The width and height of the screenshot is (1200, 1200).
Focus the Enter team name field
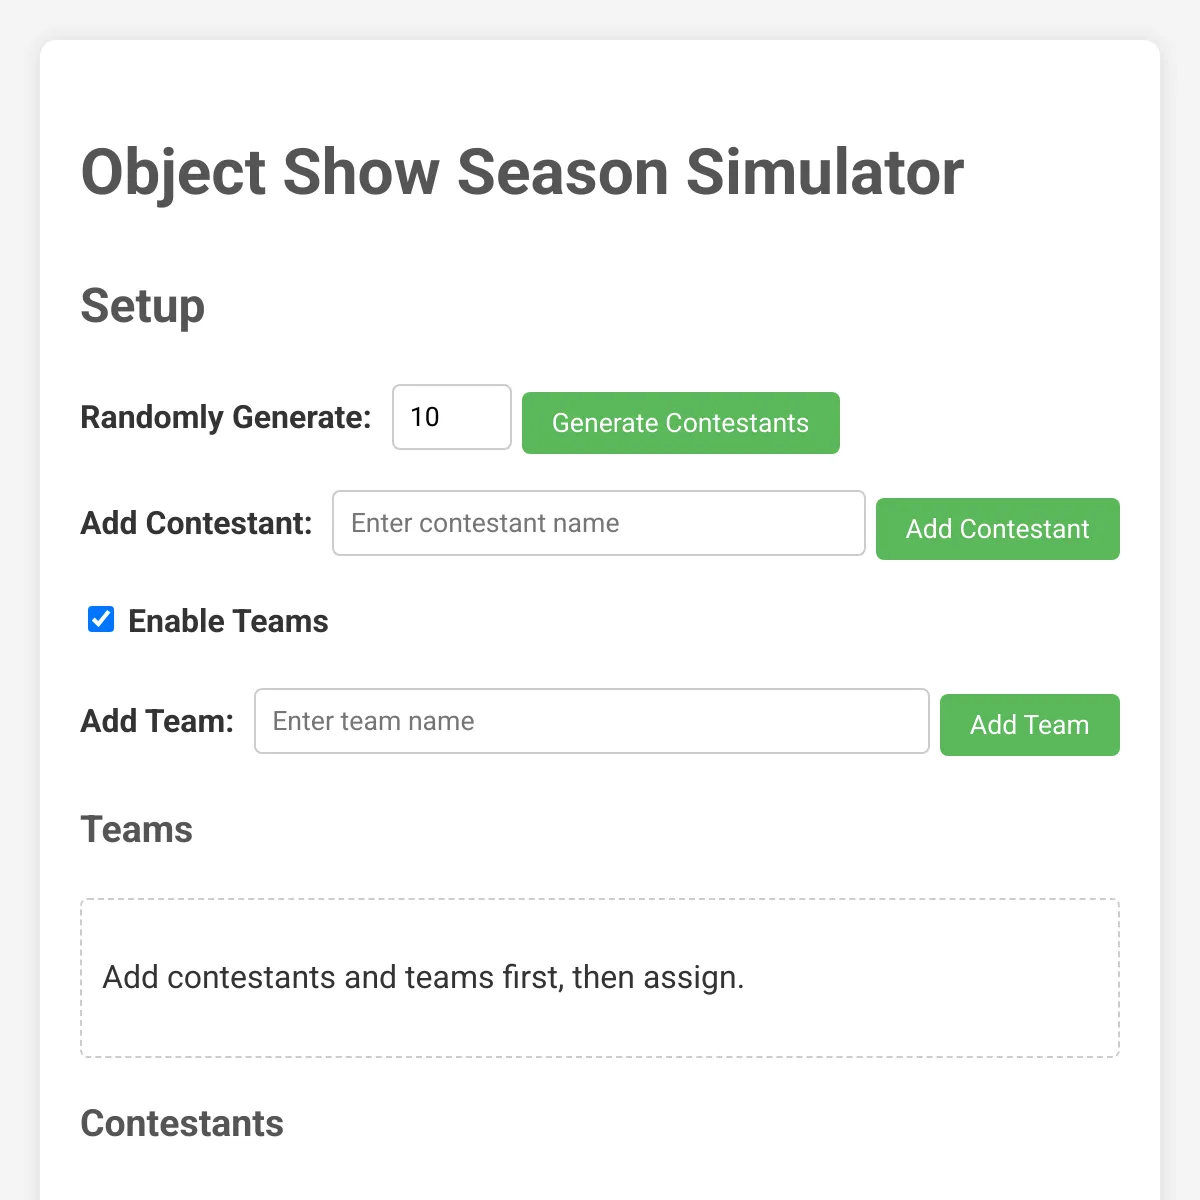point(591,721)
